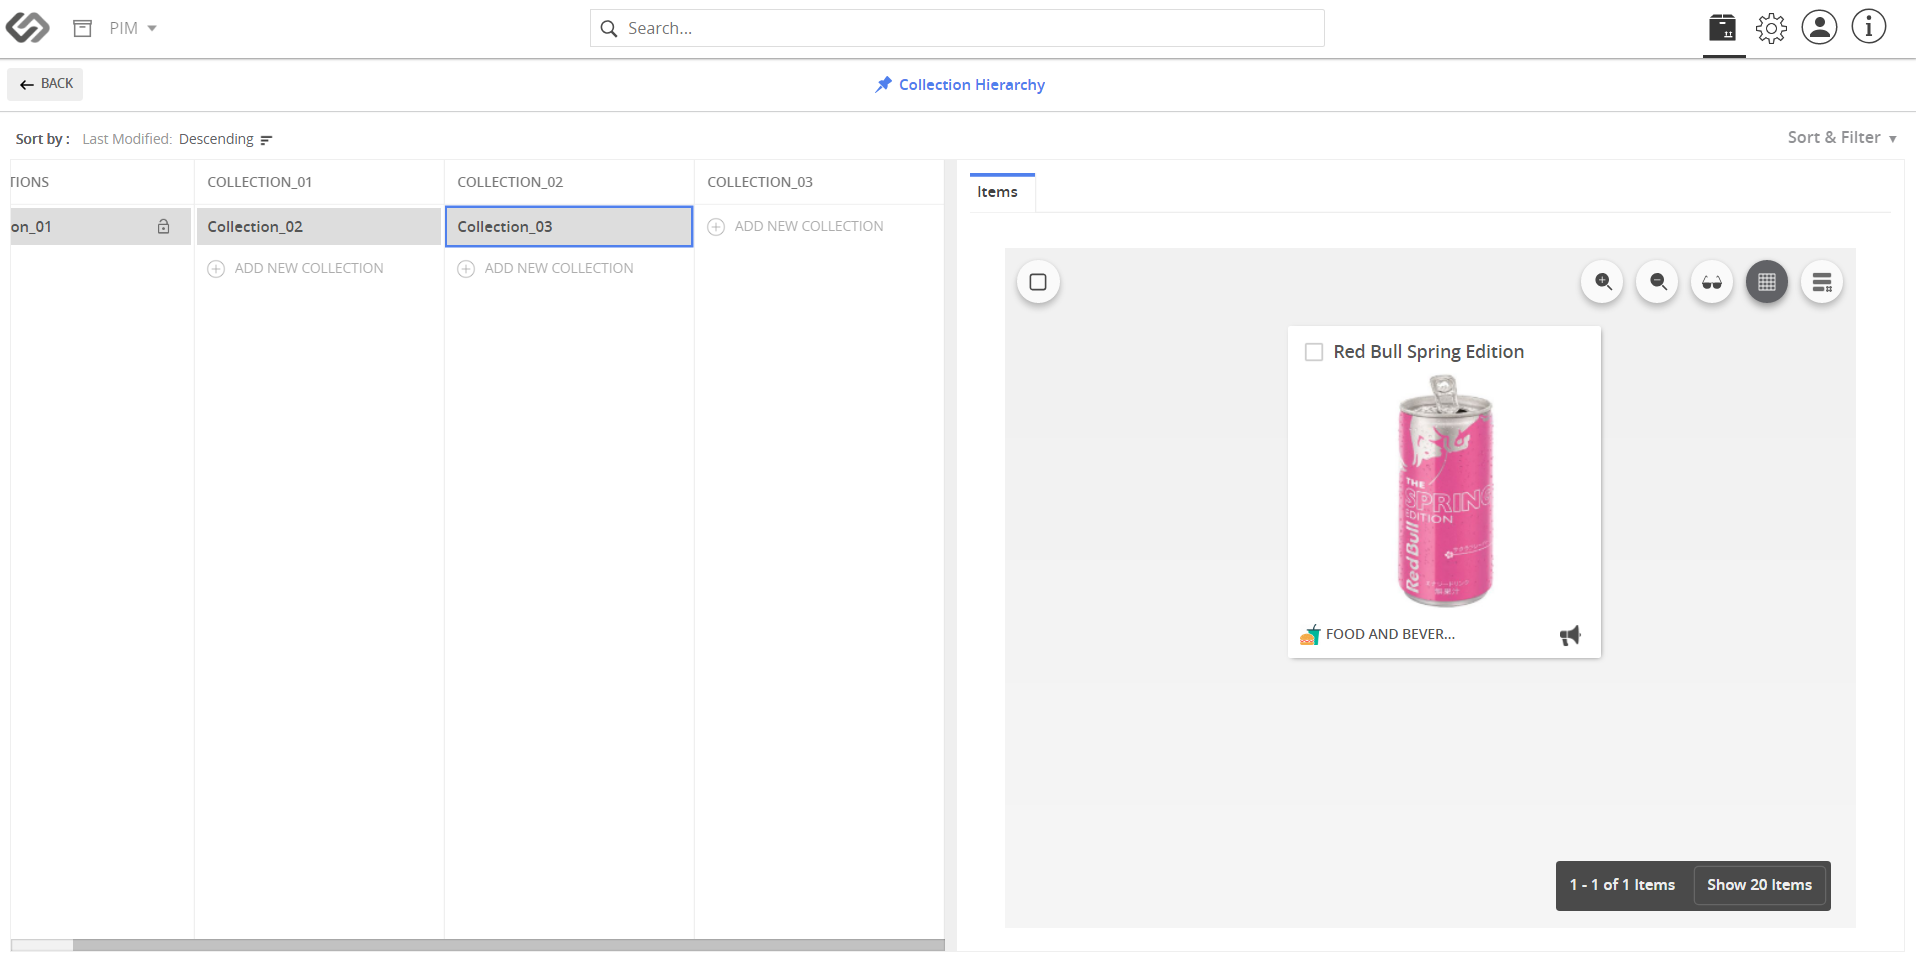1916x963 pixels.
Task: Select Collection_02 in the hierarchy
Action: click(x=319, y=227)
